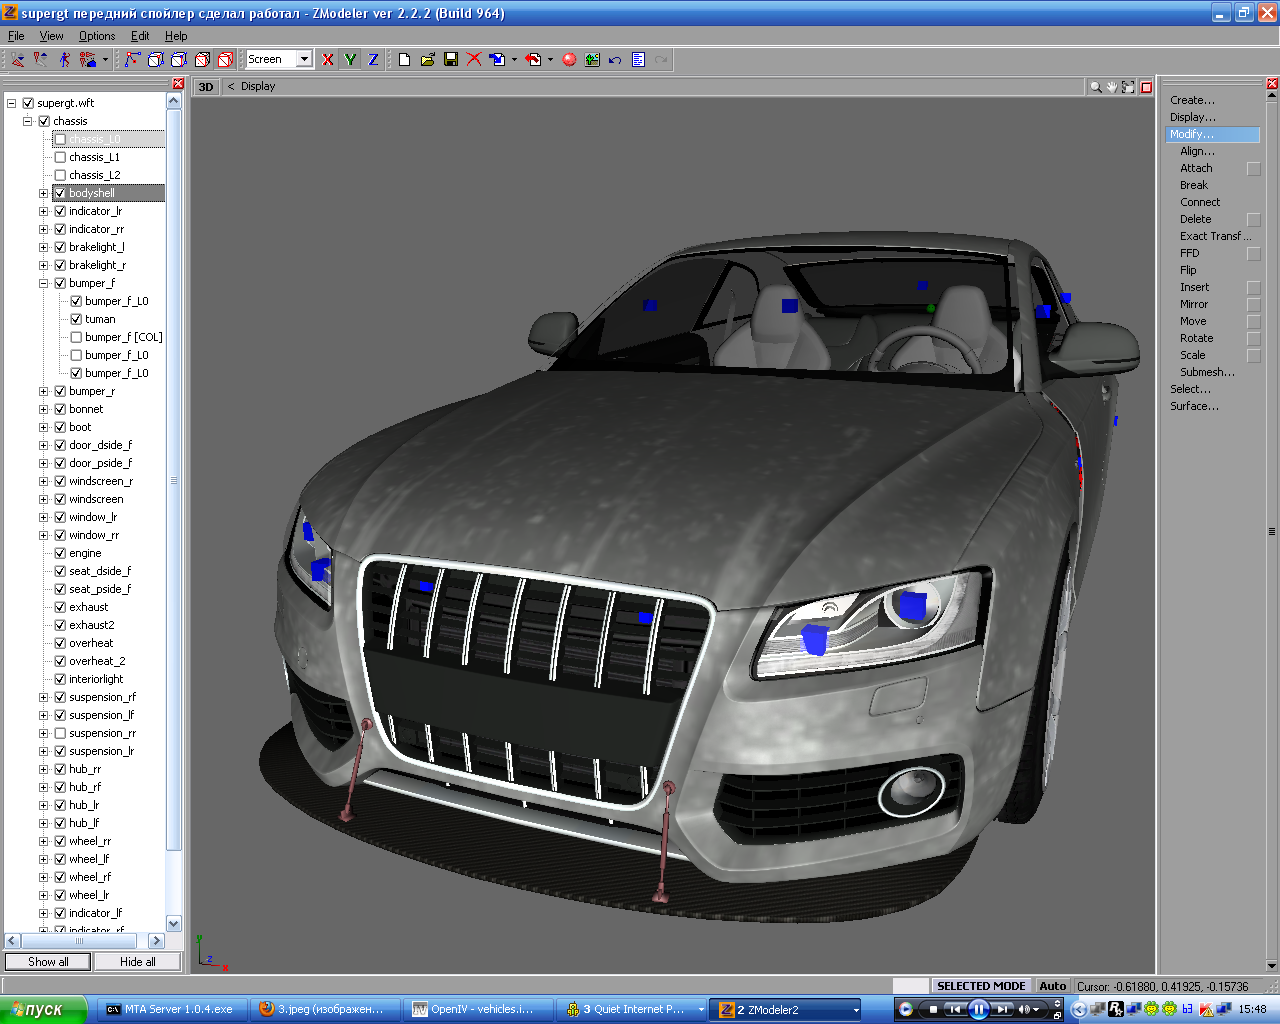Uncheck the bodyshell checkbox

[60, 193]
